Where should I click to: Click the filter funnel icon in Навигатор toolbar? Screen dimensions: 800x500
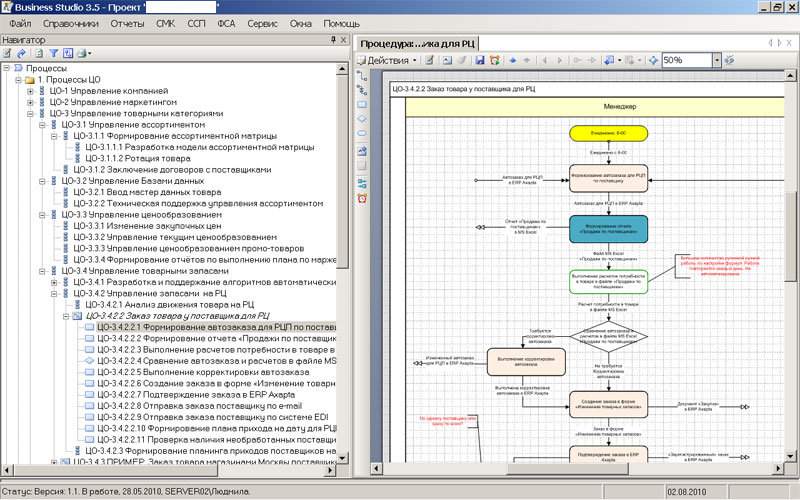click(53, 54)
